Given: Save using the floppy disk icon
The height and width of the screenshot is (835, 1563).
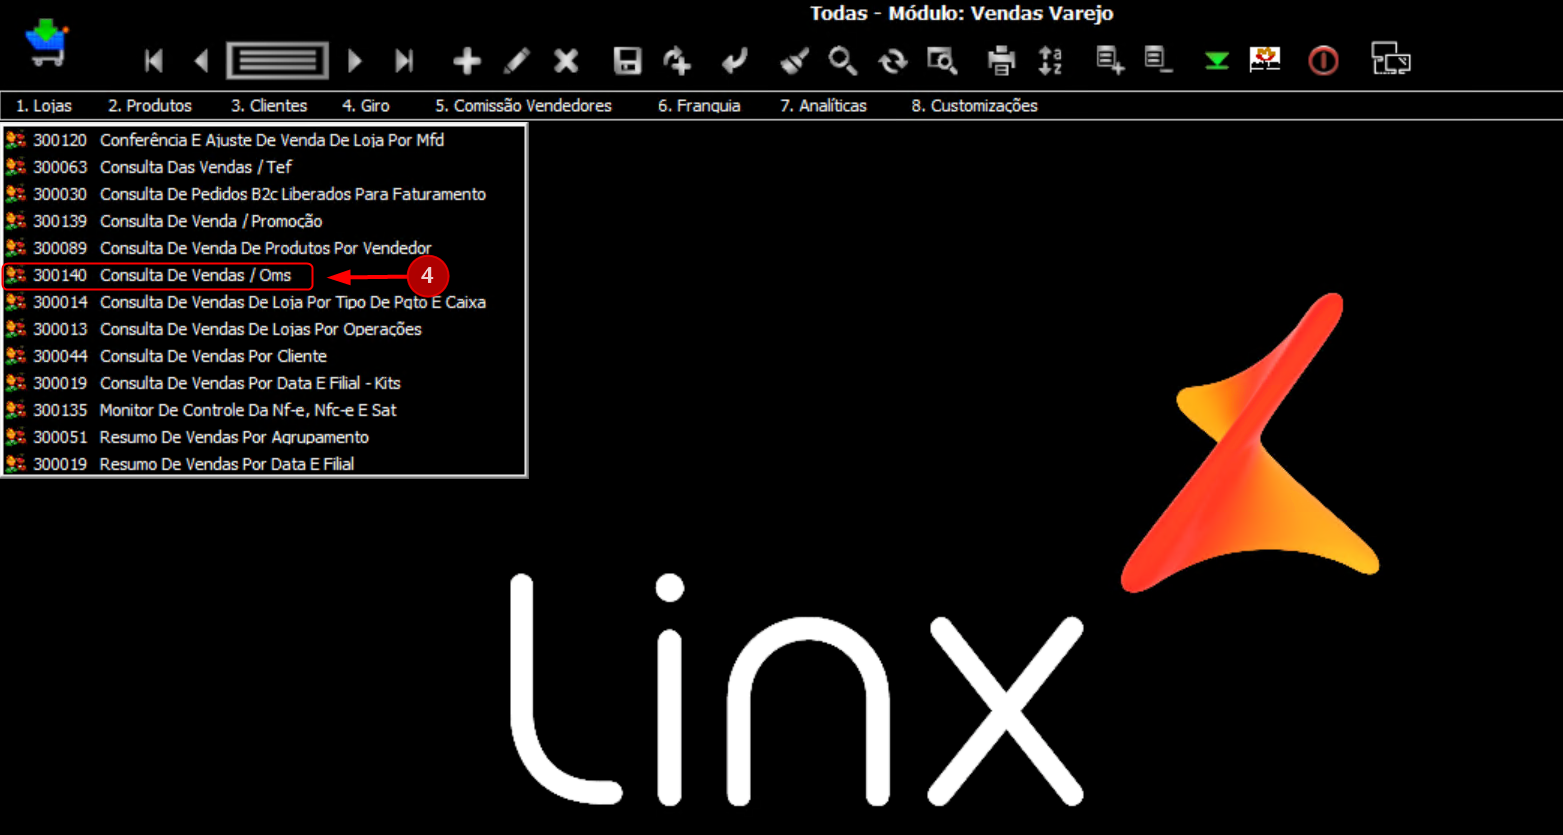Looking at the screenshot, I should point(627,61).
